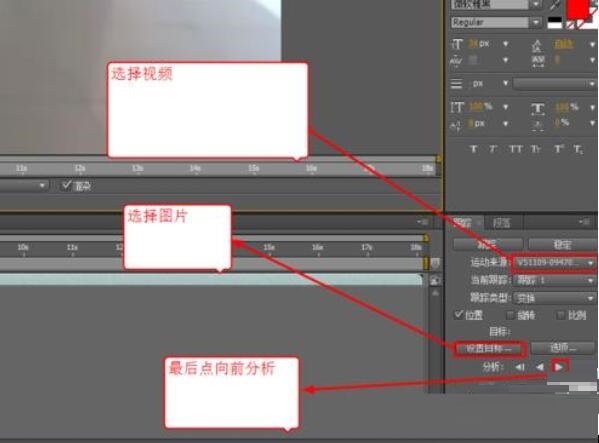Open the timeline panel options menu
The width and height of the screenshot is (599, 443).
click(423, 222)
